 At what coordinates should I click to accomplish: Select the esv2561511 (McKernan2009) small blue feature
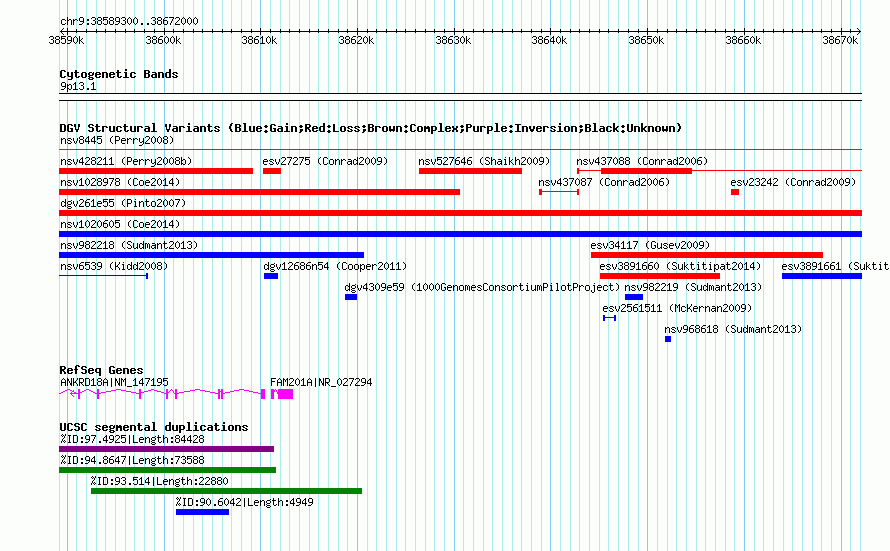(610, 318)
